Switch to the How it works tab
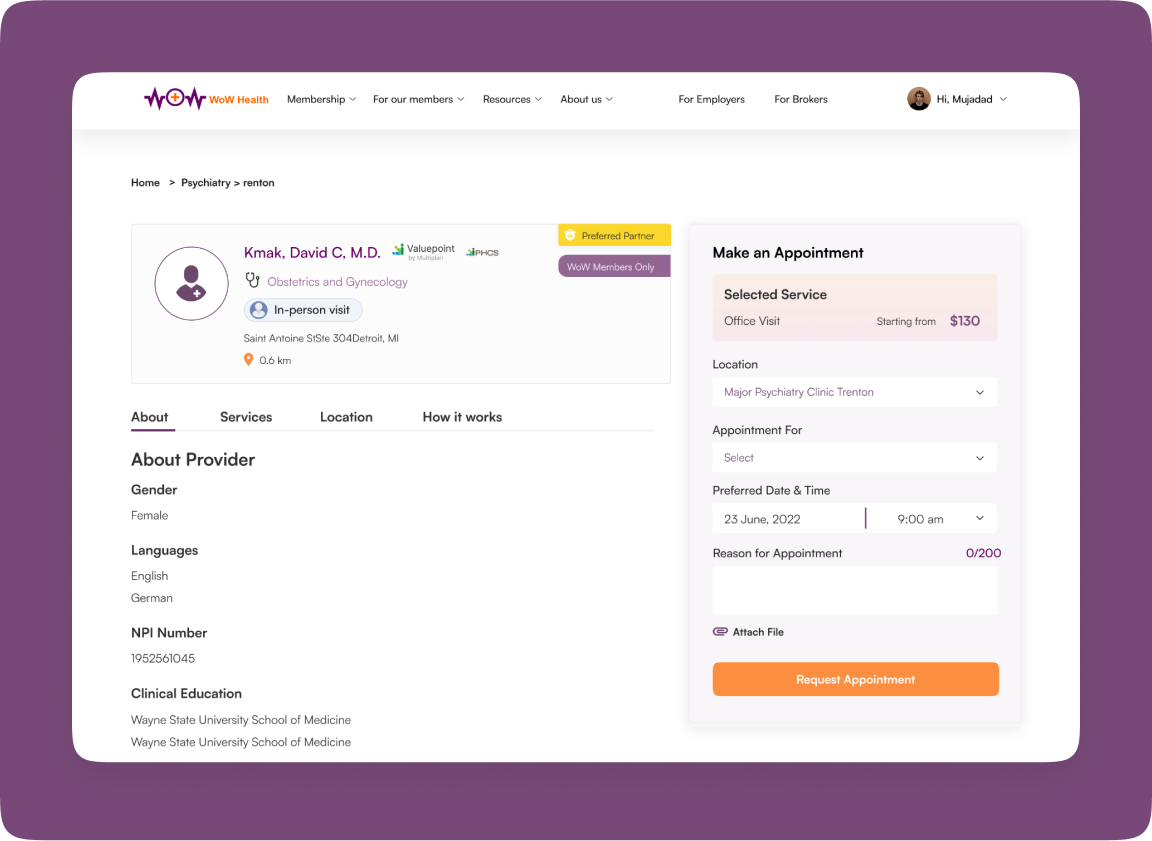 (x=462, y=417)
